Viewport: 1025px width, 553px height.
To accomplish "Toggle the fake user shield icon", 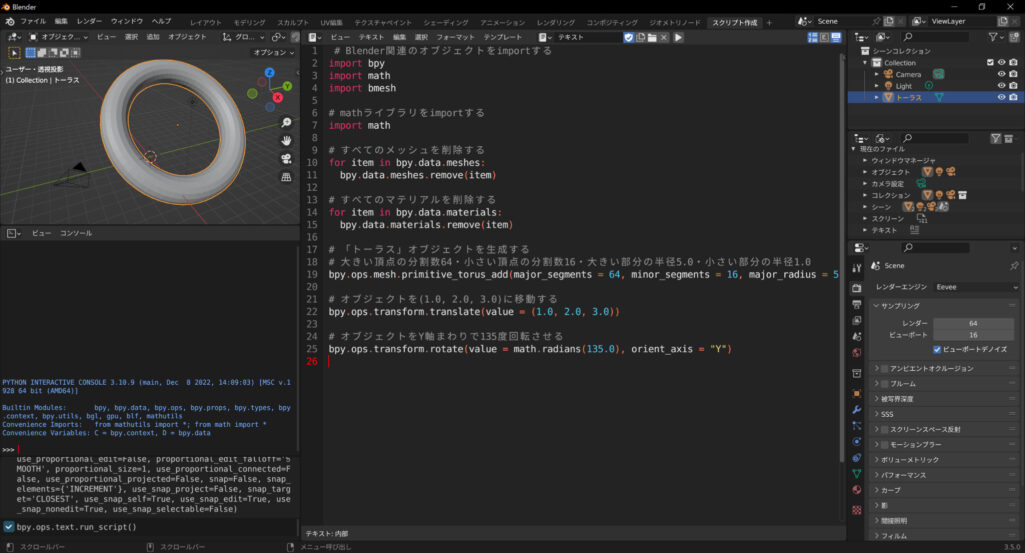I will click(628, 37).
